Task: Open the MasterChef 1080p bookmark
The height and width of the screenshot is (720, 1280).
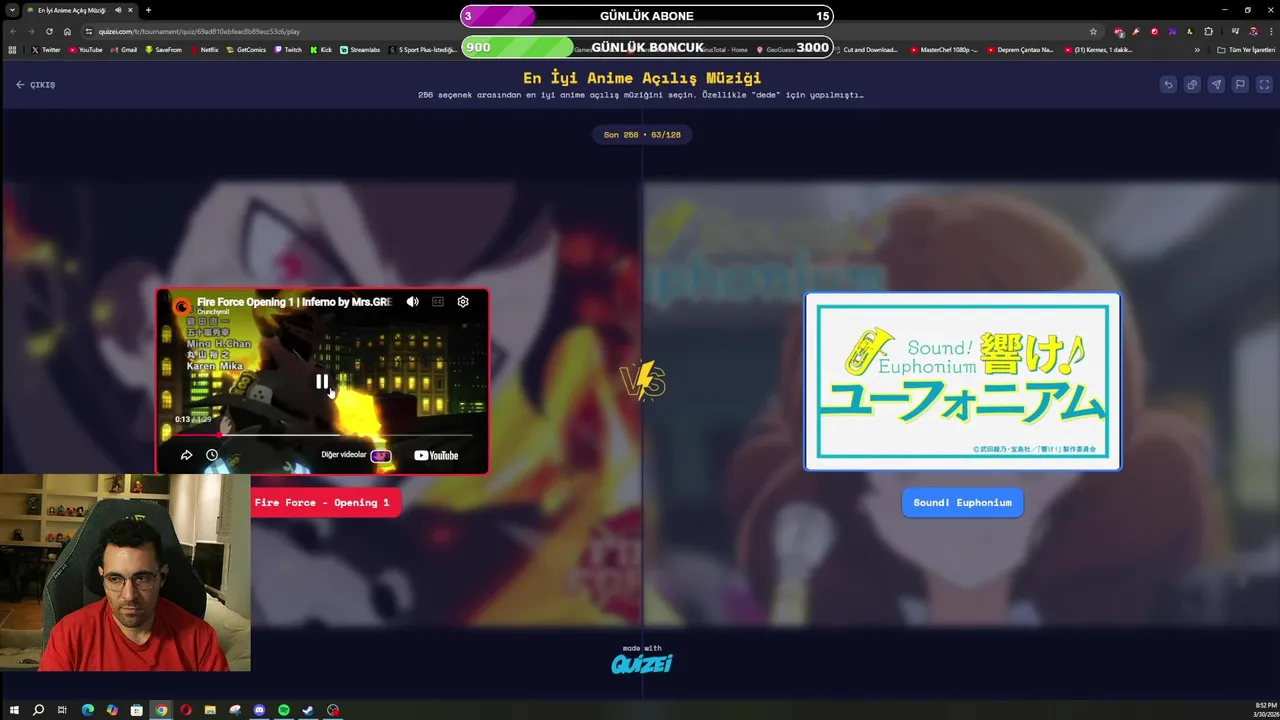Action: pos(944,49)
